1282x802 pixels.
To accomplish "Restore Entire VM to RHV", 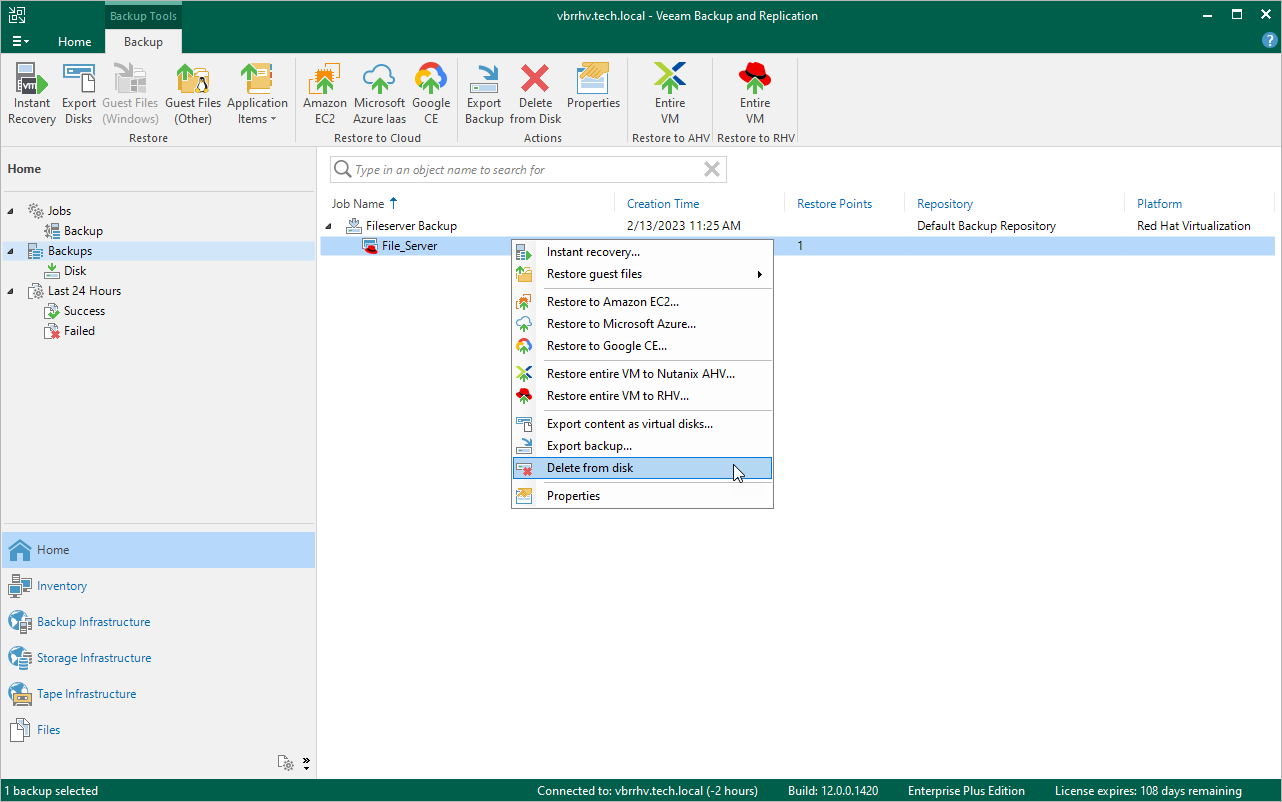I will coord(755,94).
